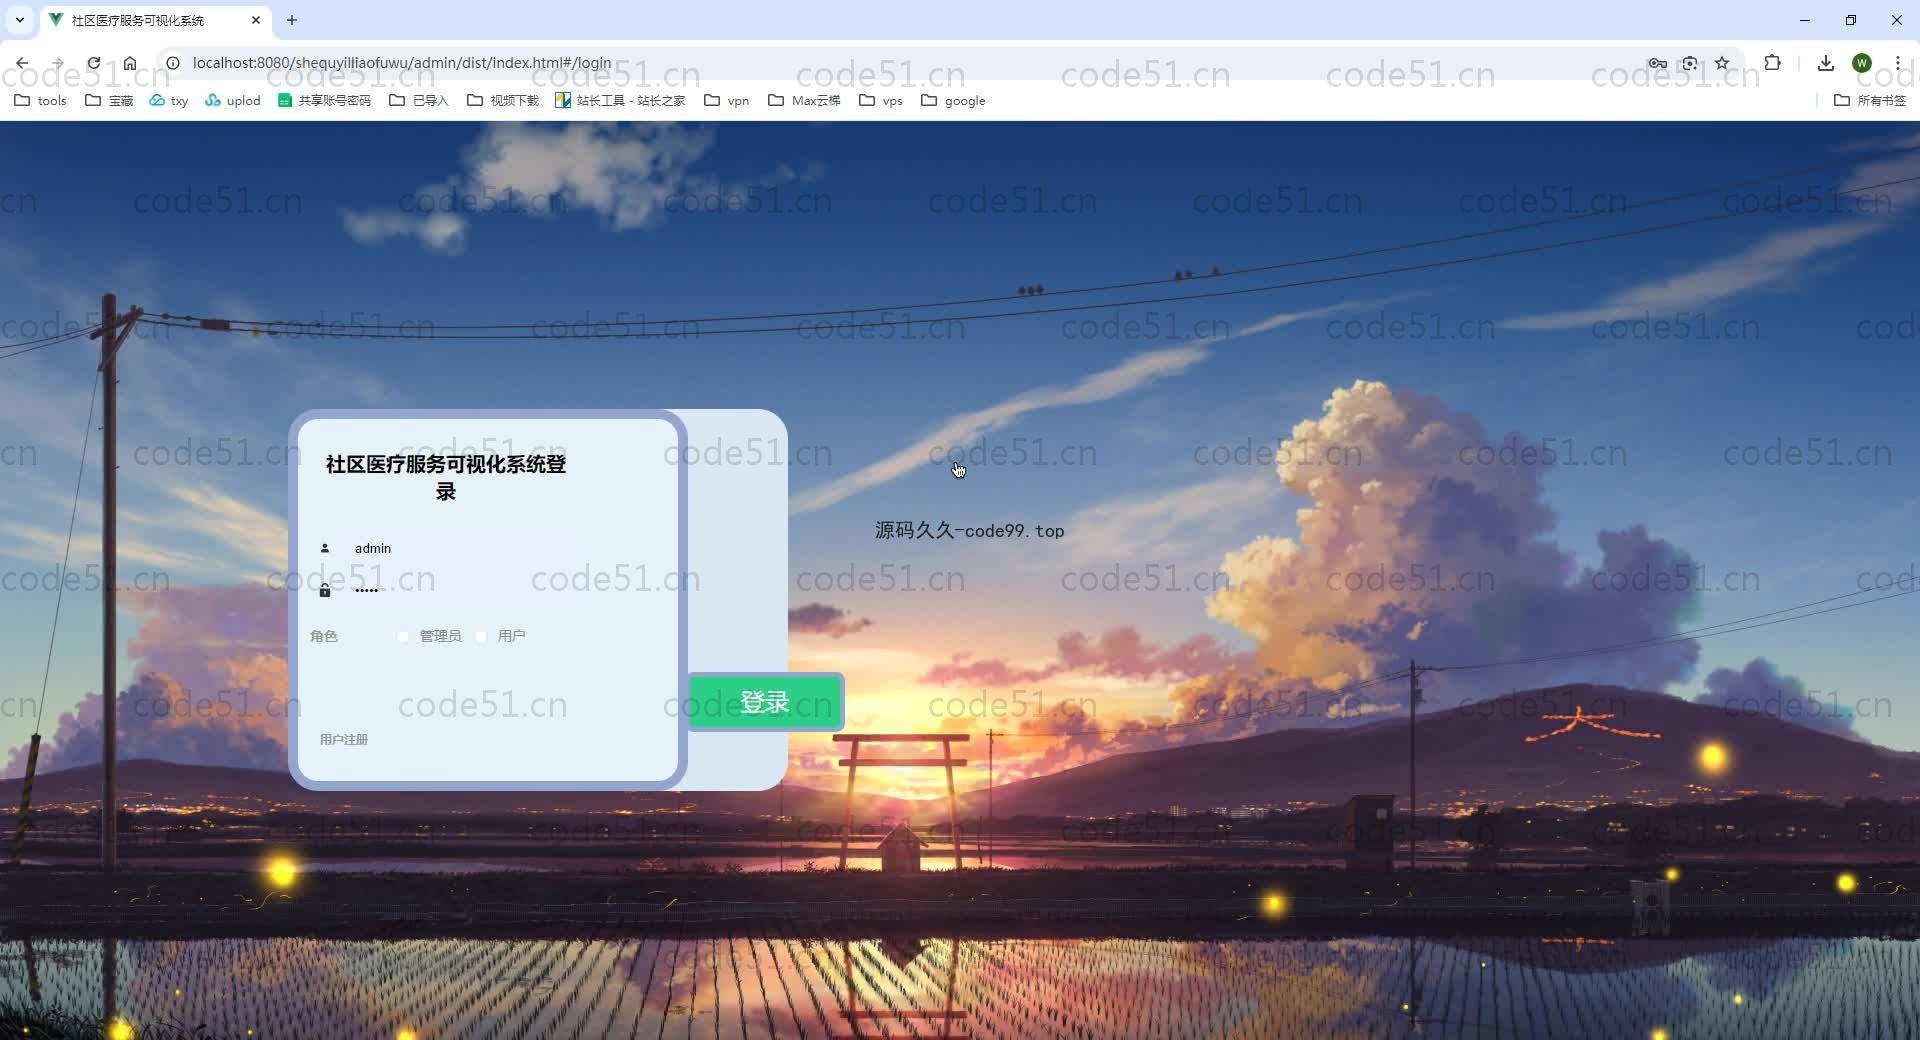Click the 社区医疗服务可视化系统登录 heading

point(446,477)
